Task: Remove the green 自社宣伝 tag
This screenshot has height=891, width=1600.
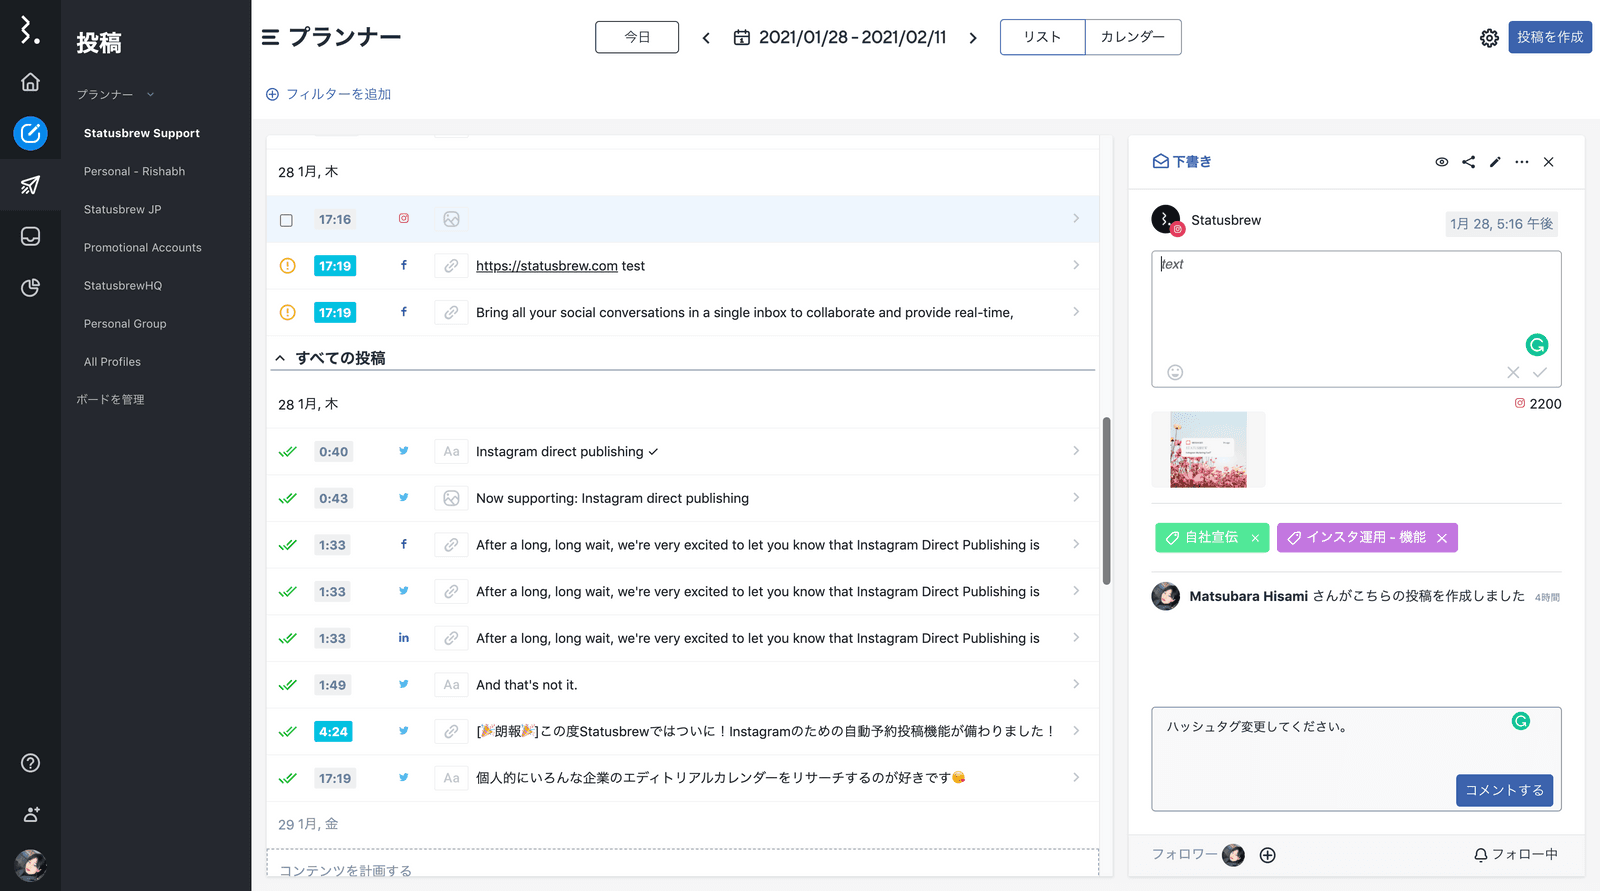Action: [x=1255, y=538]
